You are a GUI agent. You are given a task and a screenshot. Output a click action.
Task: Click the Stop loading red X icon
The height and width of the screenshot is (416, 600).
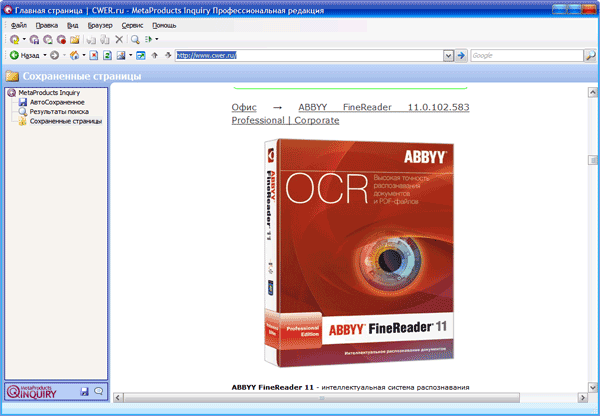[x=93, y=55]
